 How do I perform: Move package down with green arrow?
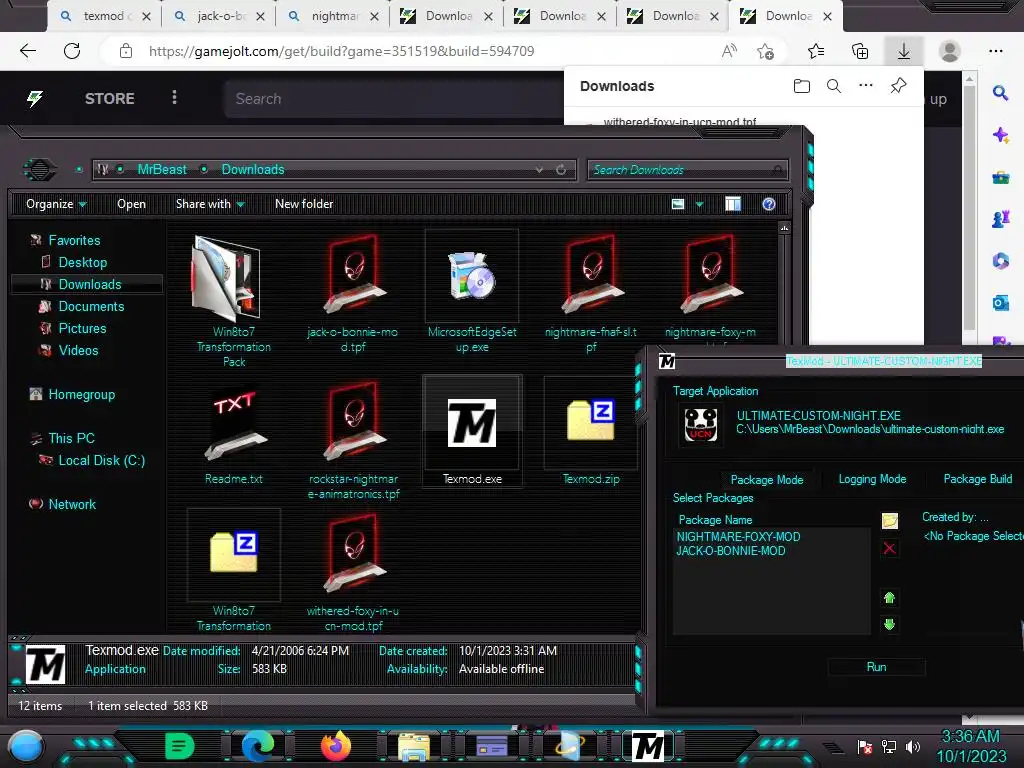pyautogui.click(x=889, y=624)
